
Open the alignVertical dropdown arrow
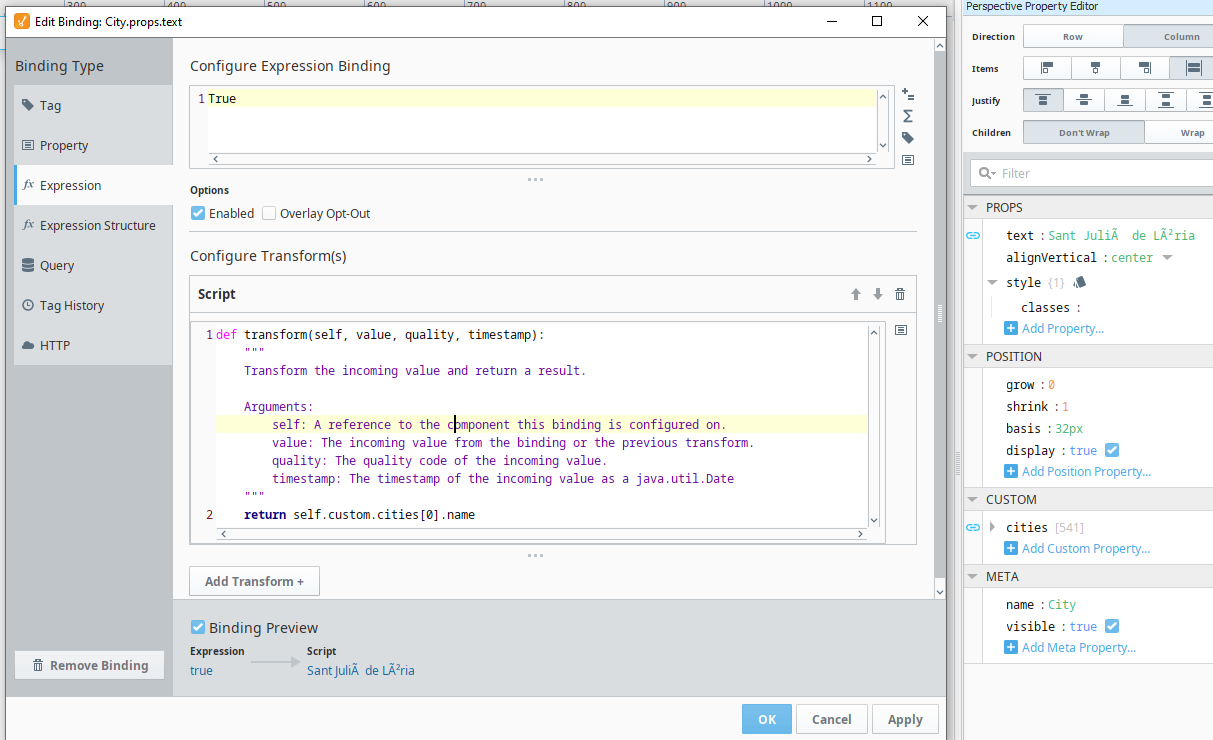1167,258
